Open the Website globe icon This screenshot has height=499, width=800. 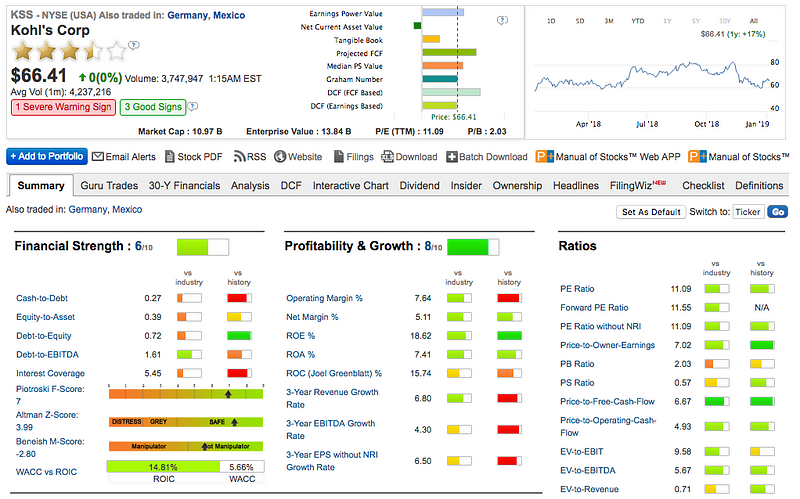(x=280, y=157)
